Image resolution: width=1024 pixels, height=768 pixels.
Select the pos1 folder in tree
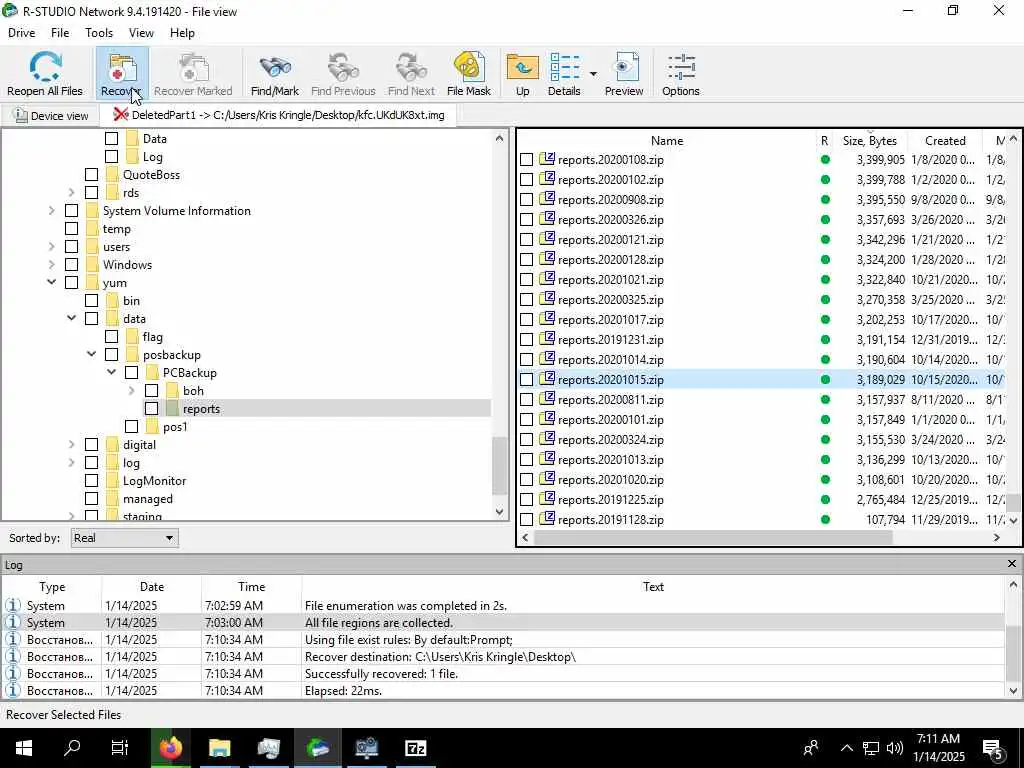[x=175, y=426]
